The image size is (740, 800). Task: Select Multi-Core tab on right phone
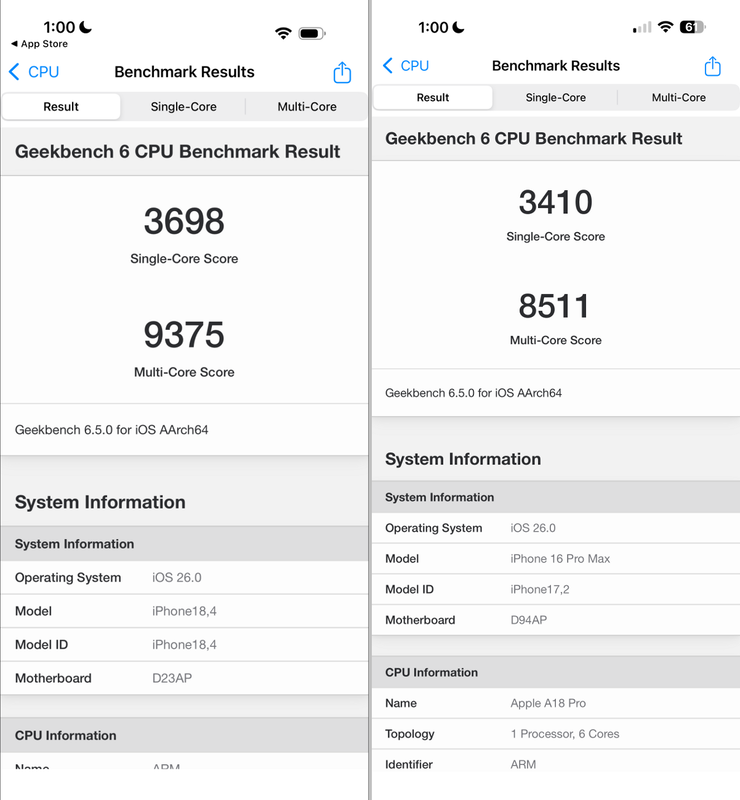(x=679, y=97)
